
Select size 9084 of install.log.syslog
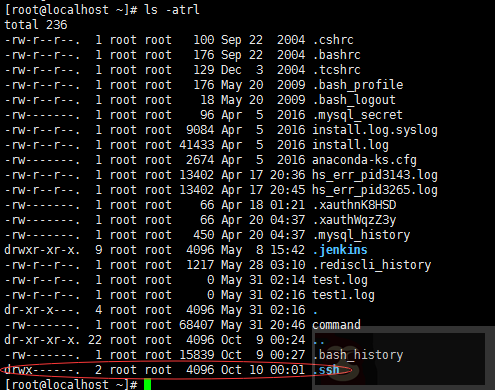(x=200, y=130)
